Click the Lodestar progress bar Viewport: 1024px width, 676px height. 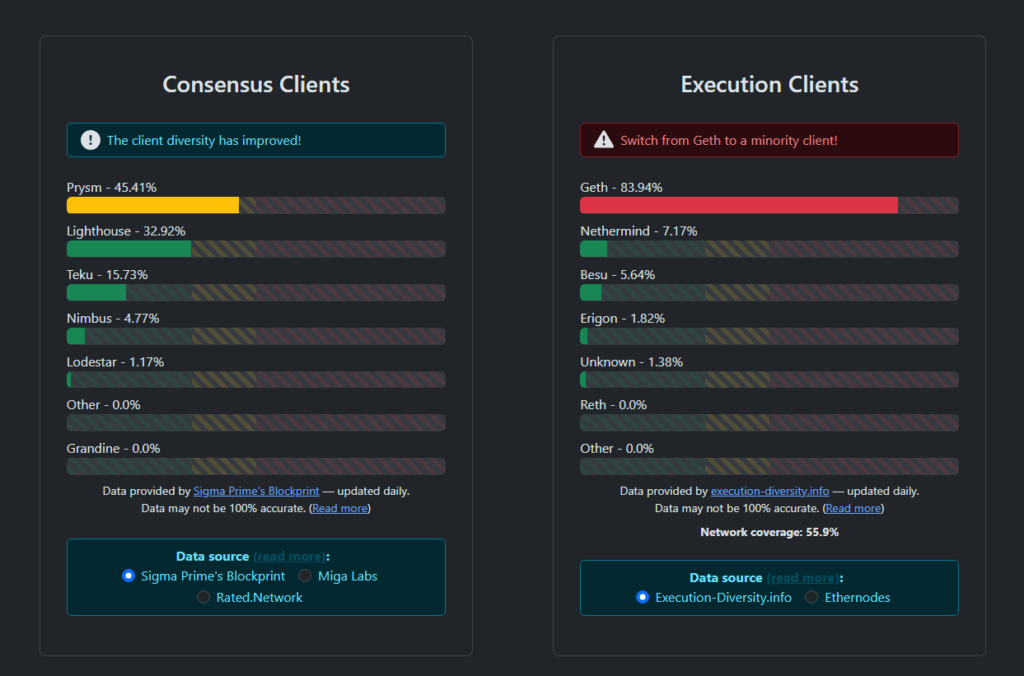pos(256,379)
